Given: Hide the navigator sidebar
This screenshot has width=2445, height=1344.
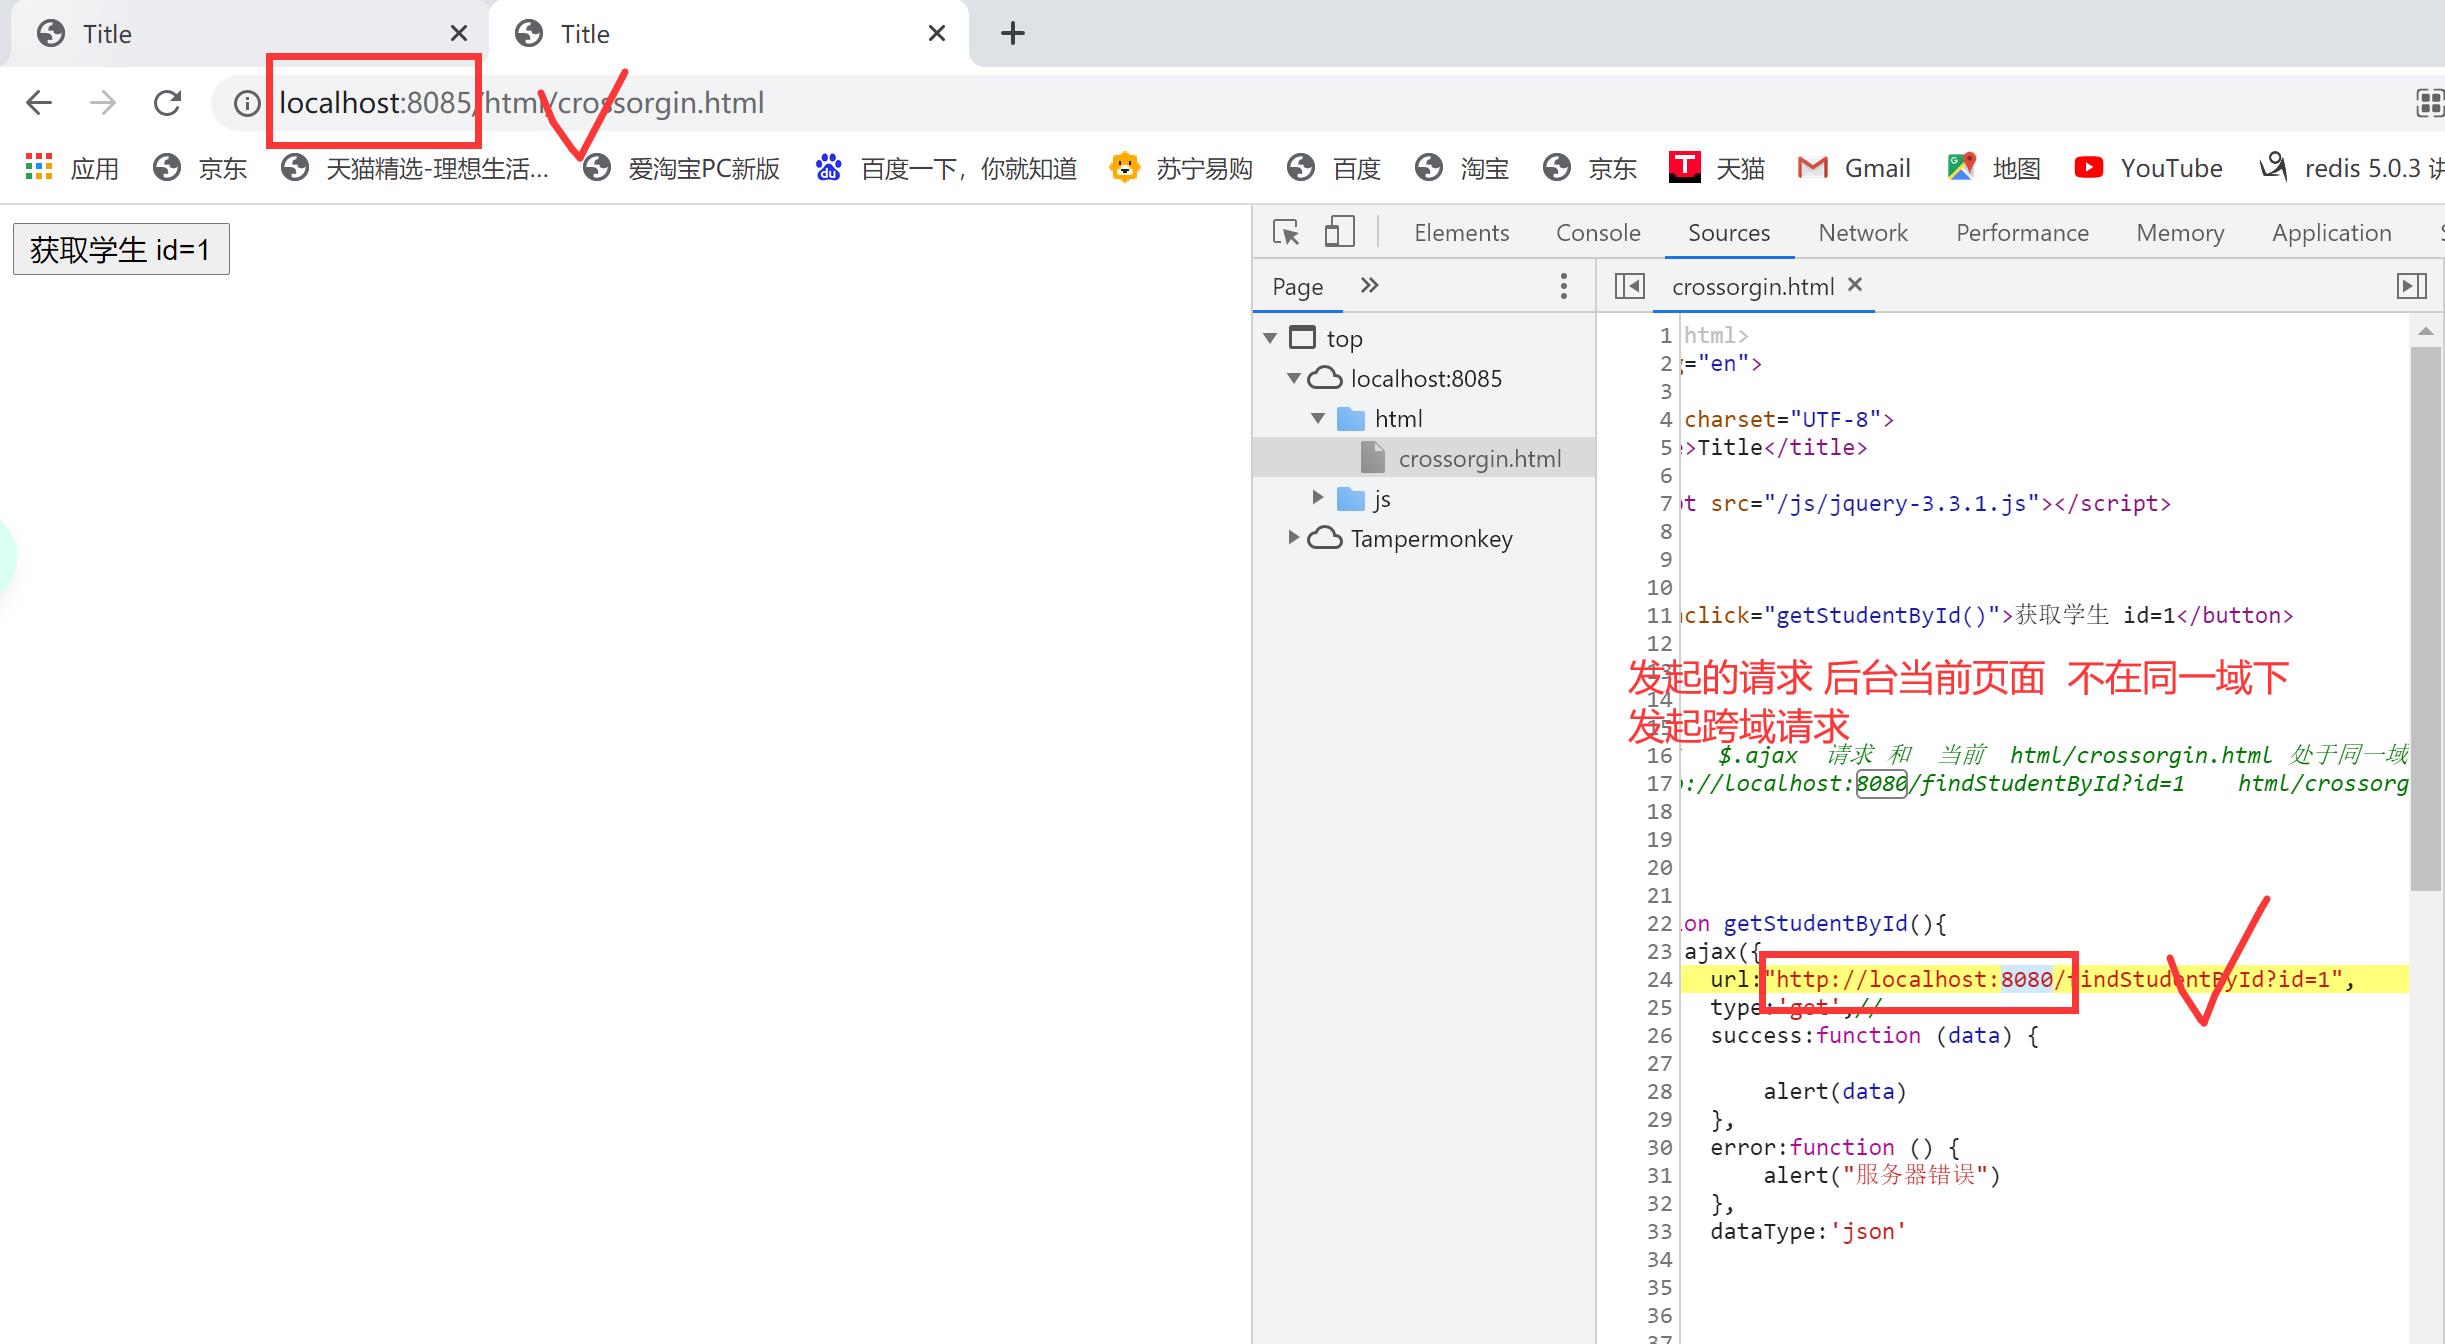Looking at the screenshot, I should [x=1629, y=286].
